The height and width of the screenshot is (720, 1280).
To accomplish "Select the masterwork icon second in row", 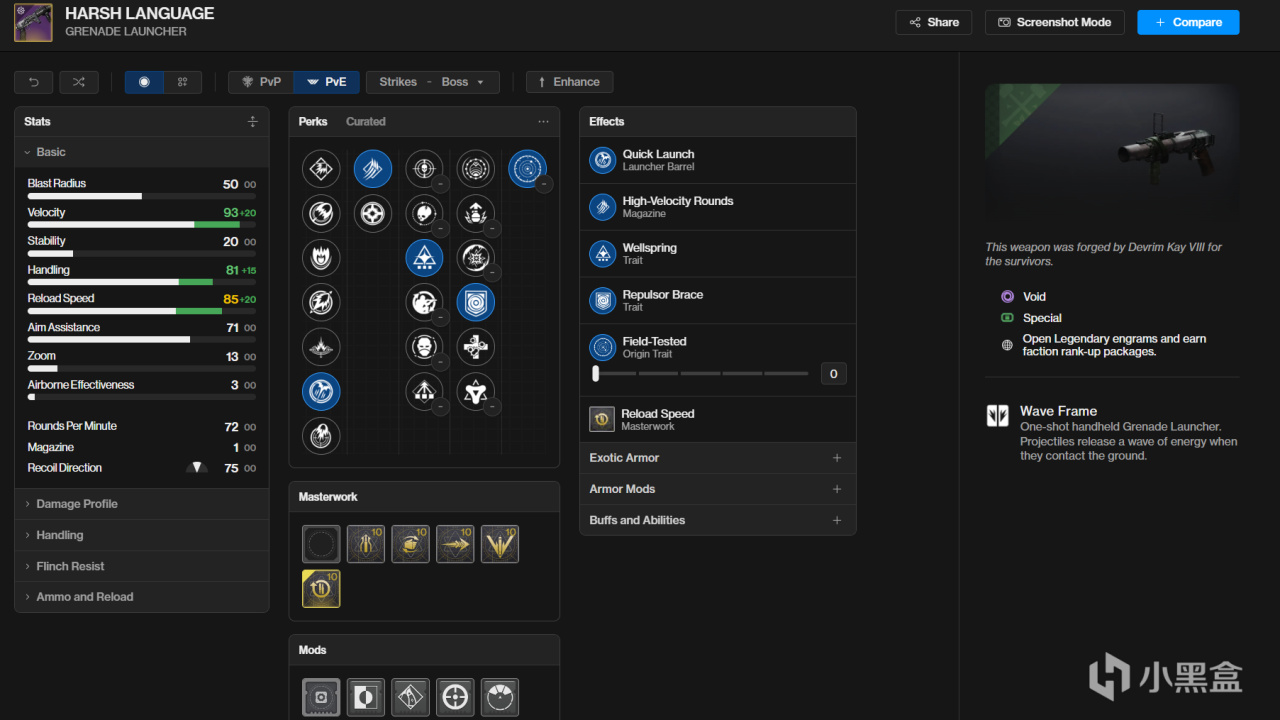I will coord(366,544).
